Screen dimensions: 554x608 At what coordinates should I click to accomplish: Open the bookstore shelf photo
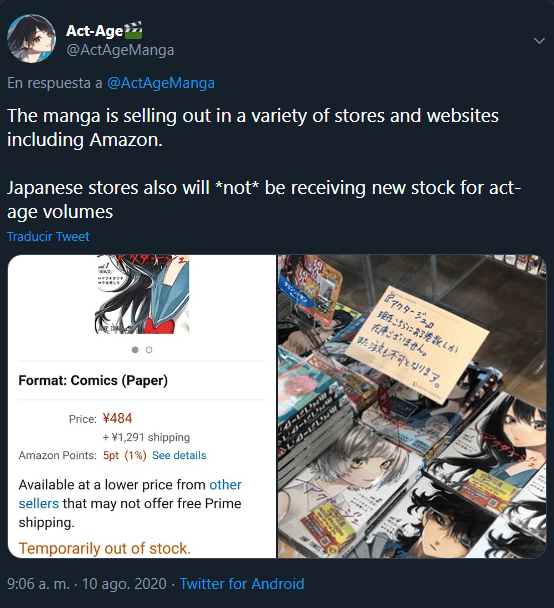click(x=412, y=406)
